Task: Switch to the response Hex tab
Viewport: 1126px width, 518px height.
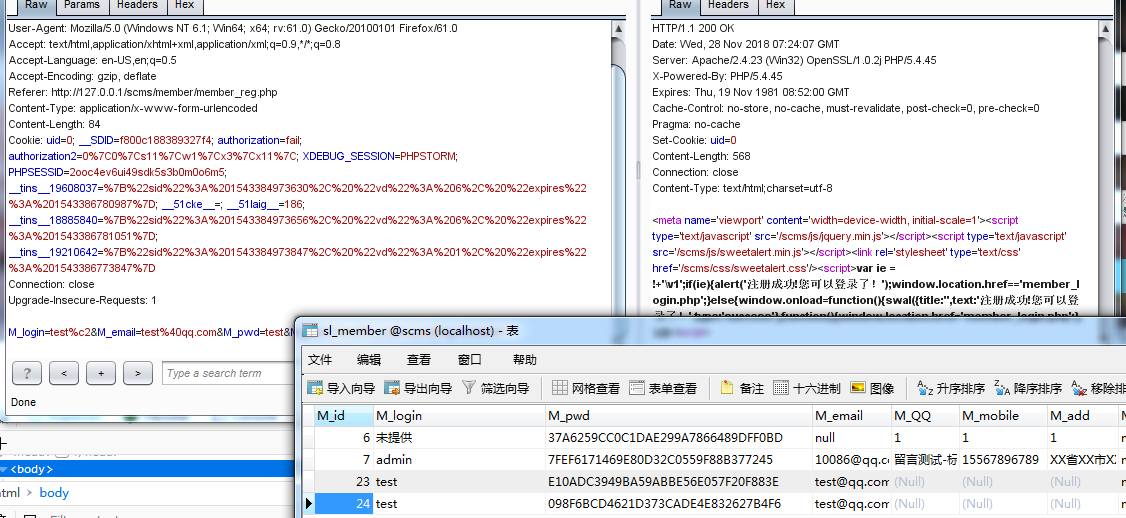Action: [776, 6]
